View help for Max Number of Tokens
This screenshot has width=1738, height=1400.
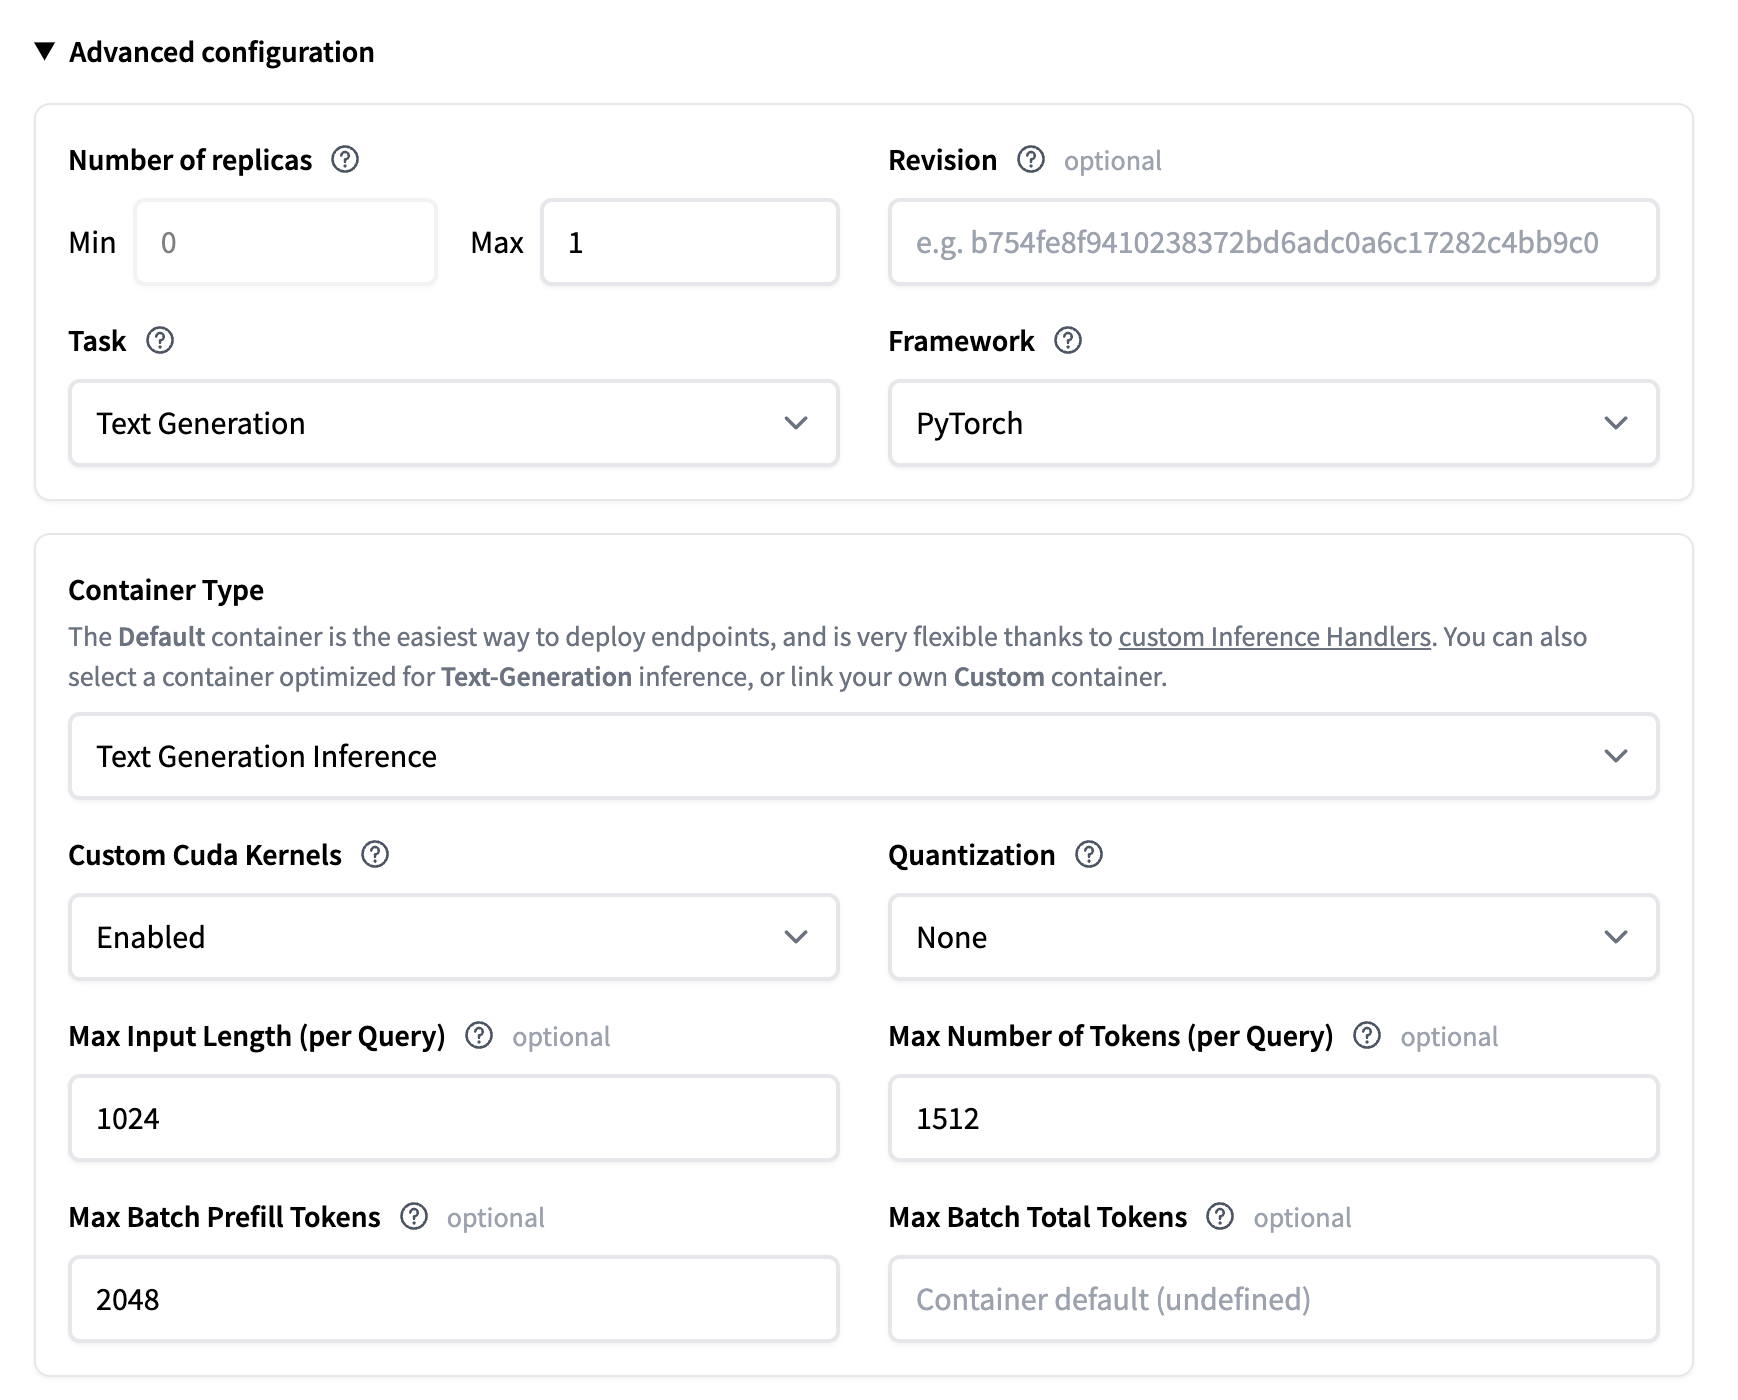[x=1367, y=1037]
